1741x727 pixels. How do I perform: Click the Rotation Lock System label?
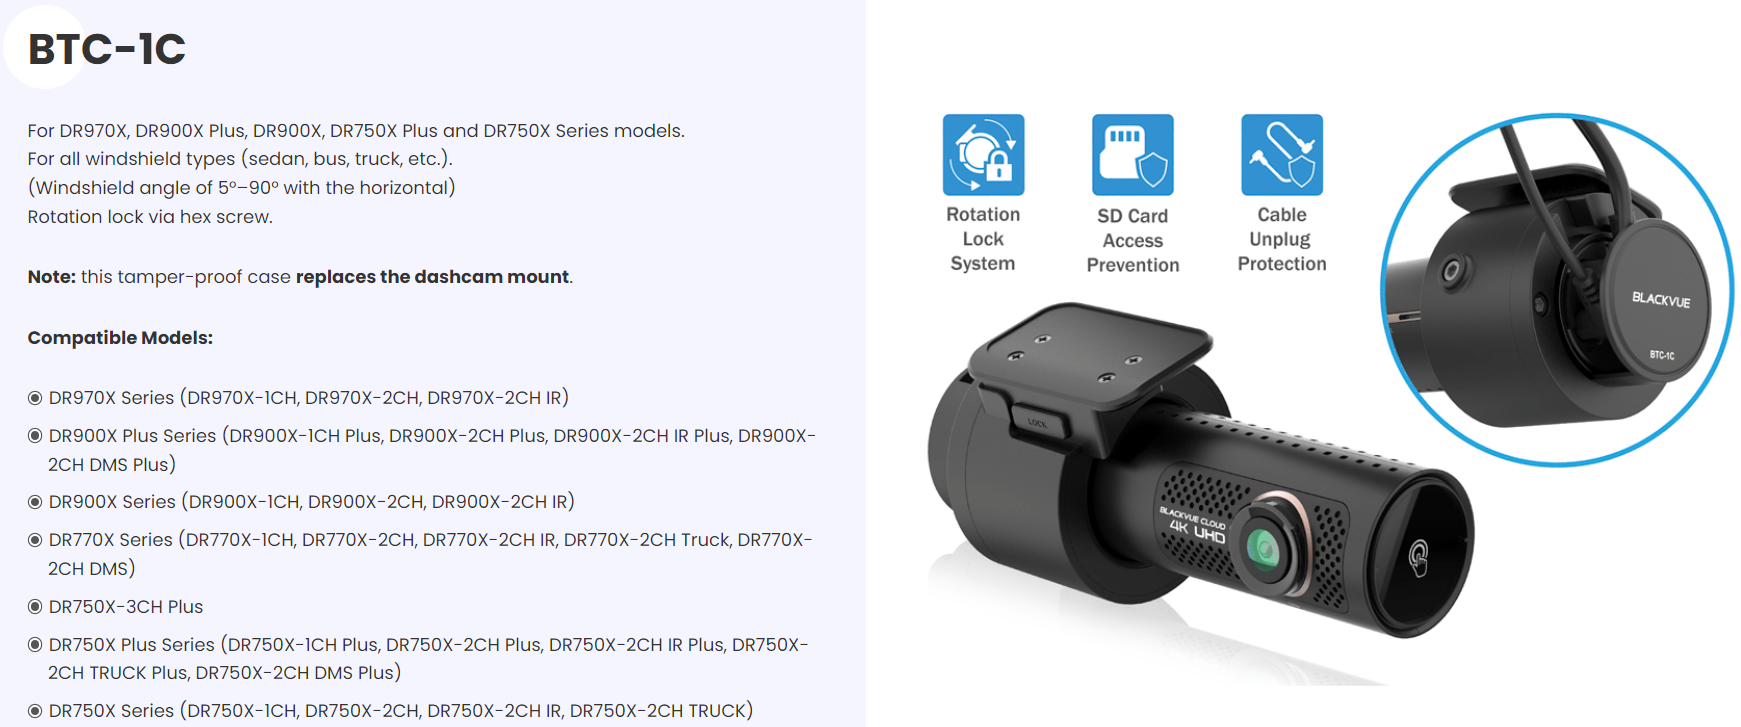[983, 239]
